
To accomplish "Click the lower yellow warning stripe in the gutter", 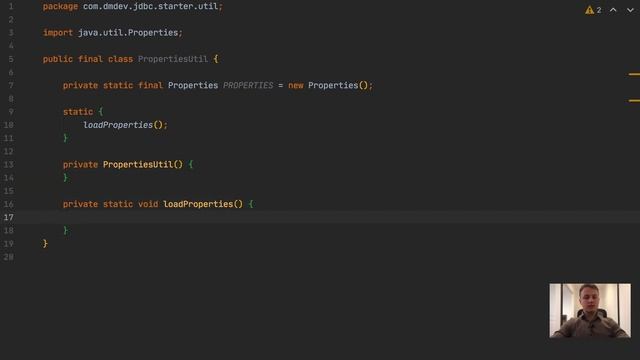I will tap(634, 100).
